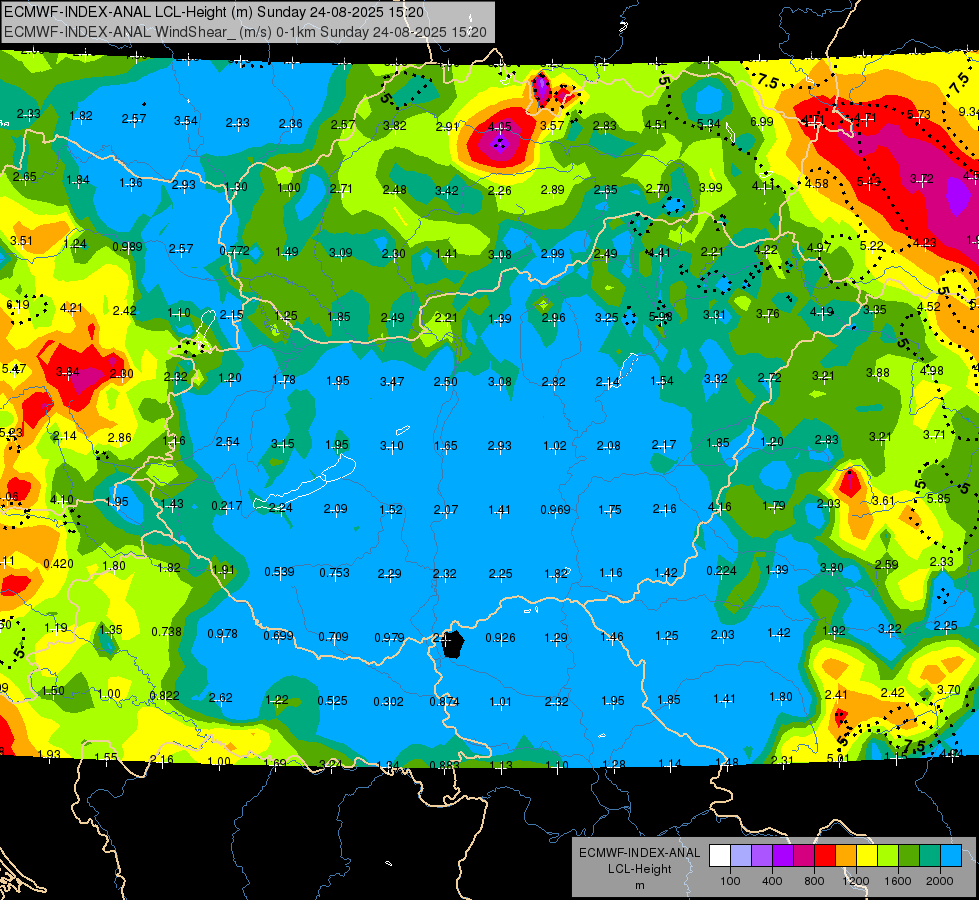
Task: Click the legend tick label '400'
Action: [x=772, y=881]
